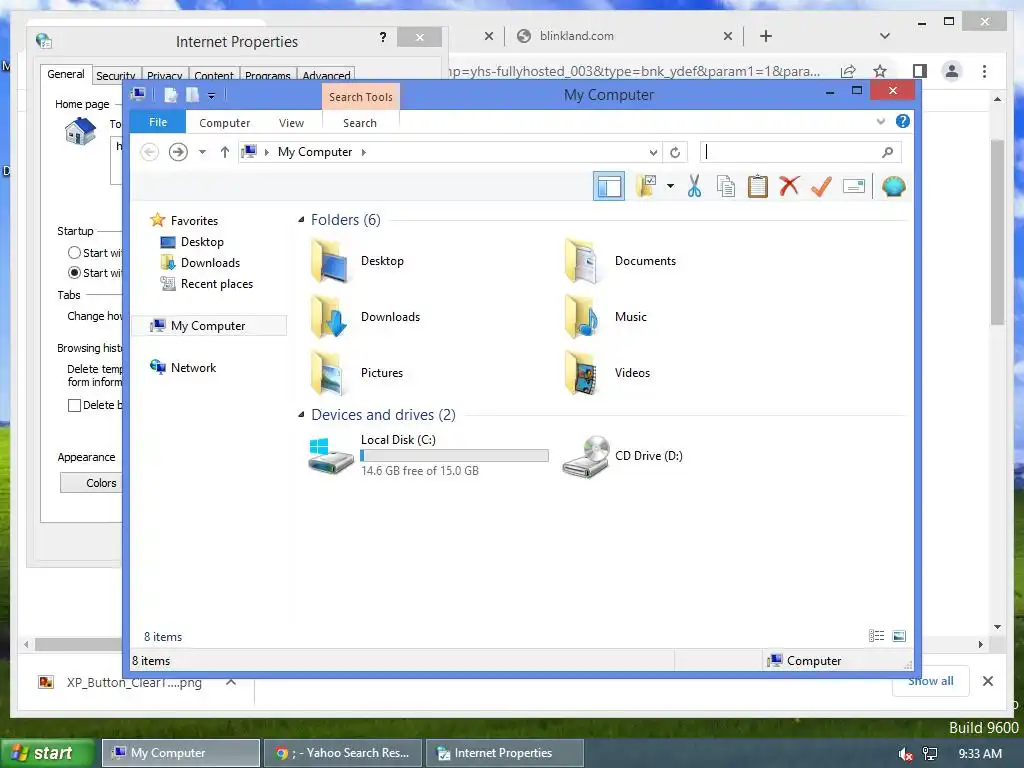The height and width of the screenshot is (768, 1024).
Task: Expand the ribbon chevron
Action: (x=880, y=121)
